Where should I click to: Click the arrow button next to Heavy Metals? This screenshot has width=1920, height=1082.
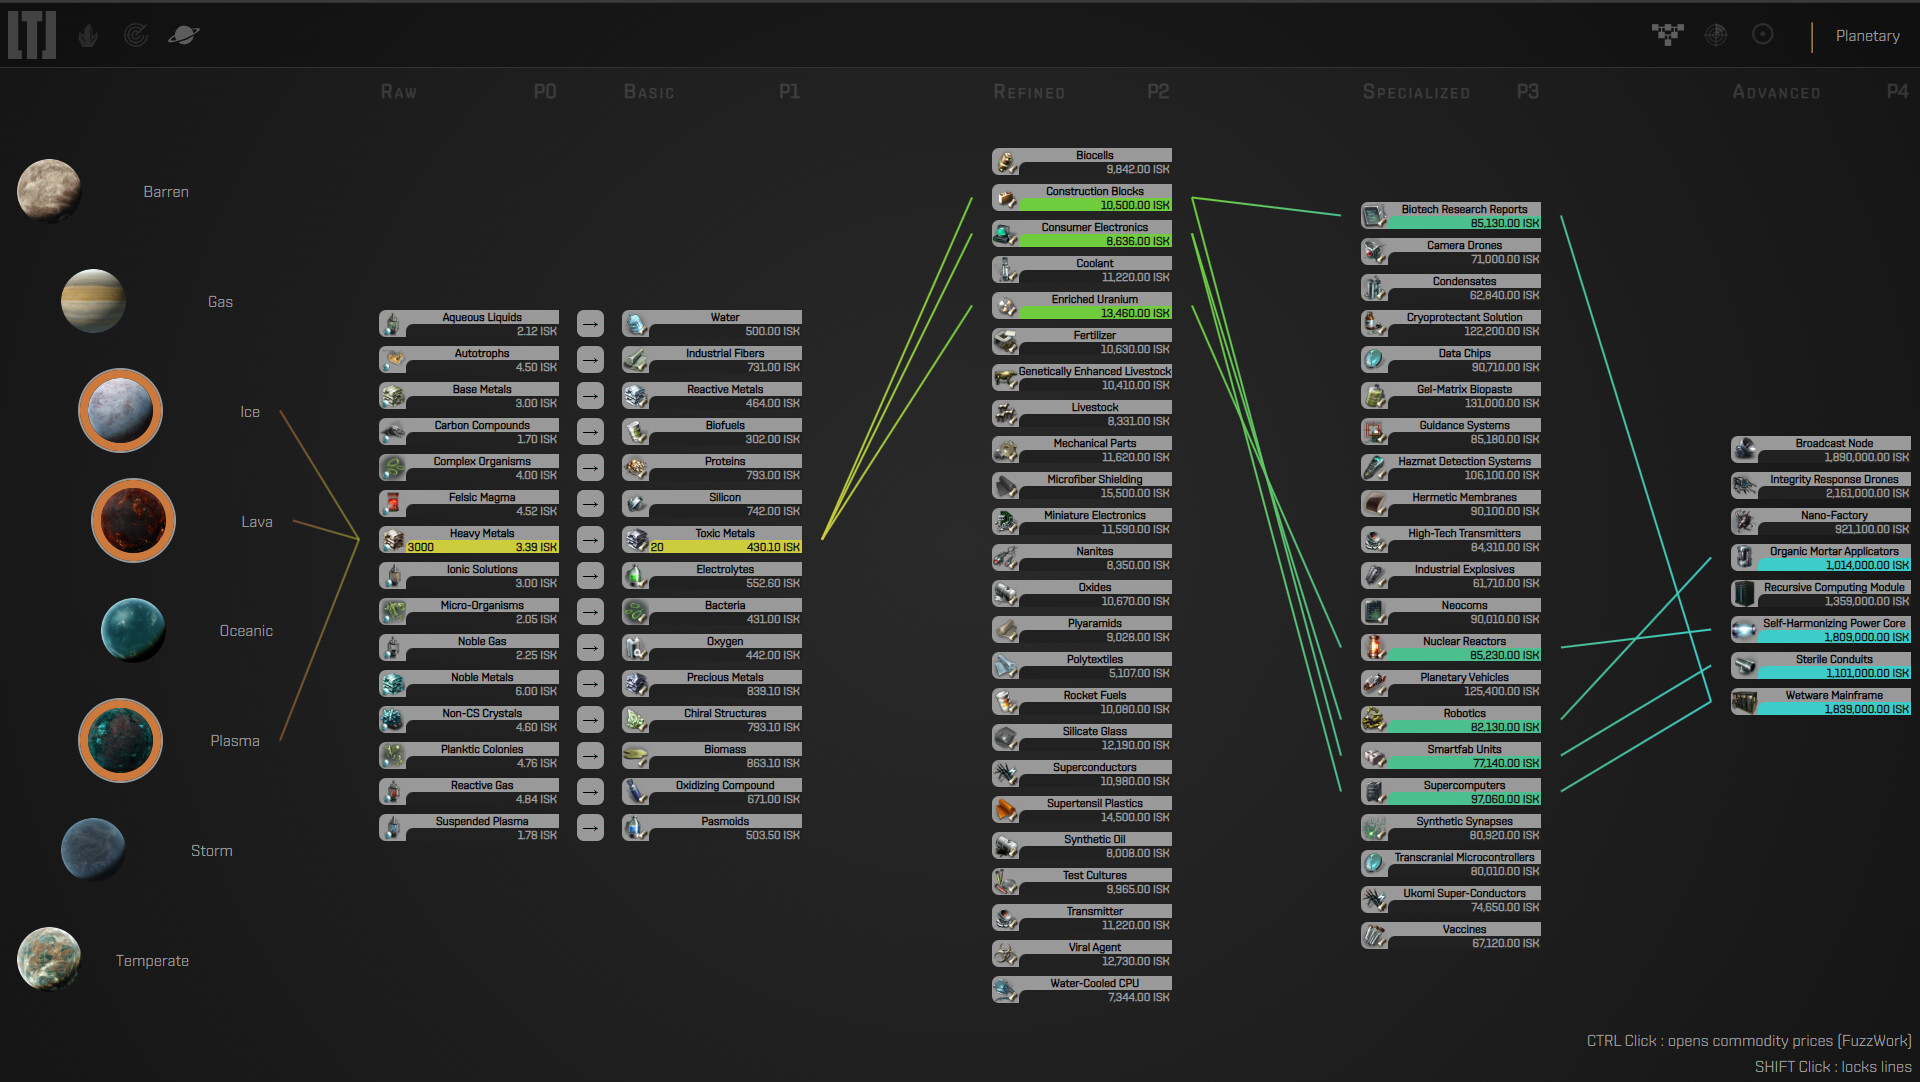pyautogui.click(x=590, y=540)
